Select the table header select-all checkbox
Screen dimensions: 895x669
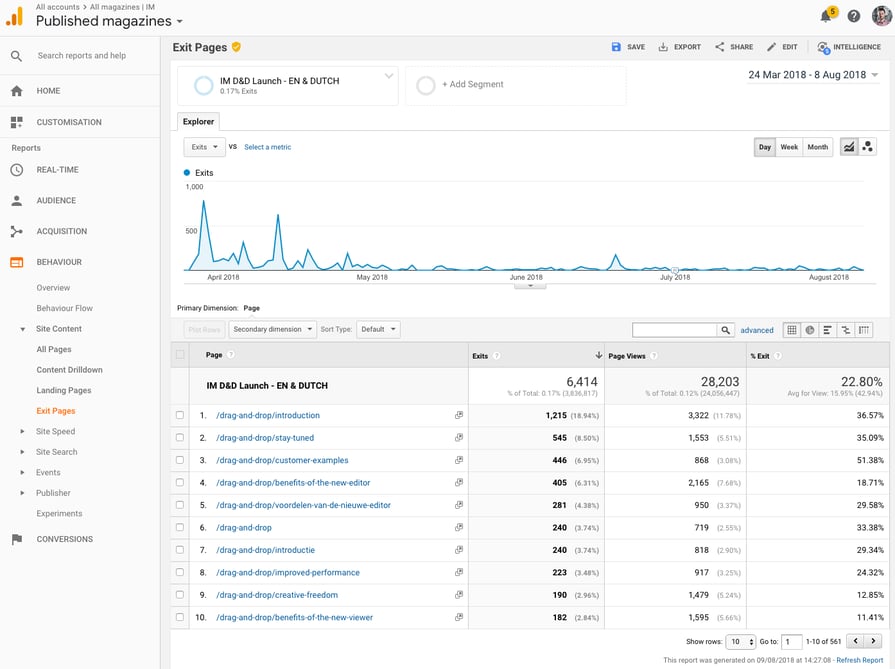click(180, 355)
